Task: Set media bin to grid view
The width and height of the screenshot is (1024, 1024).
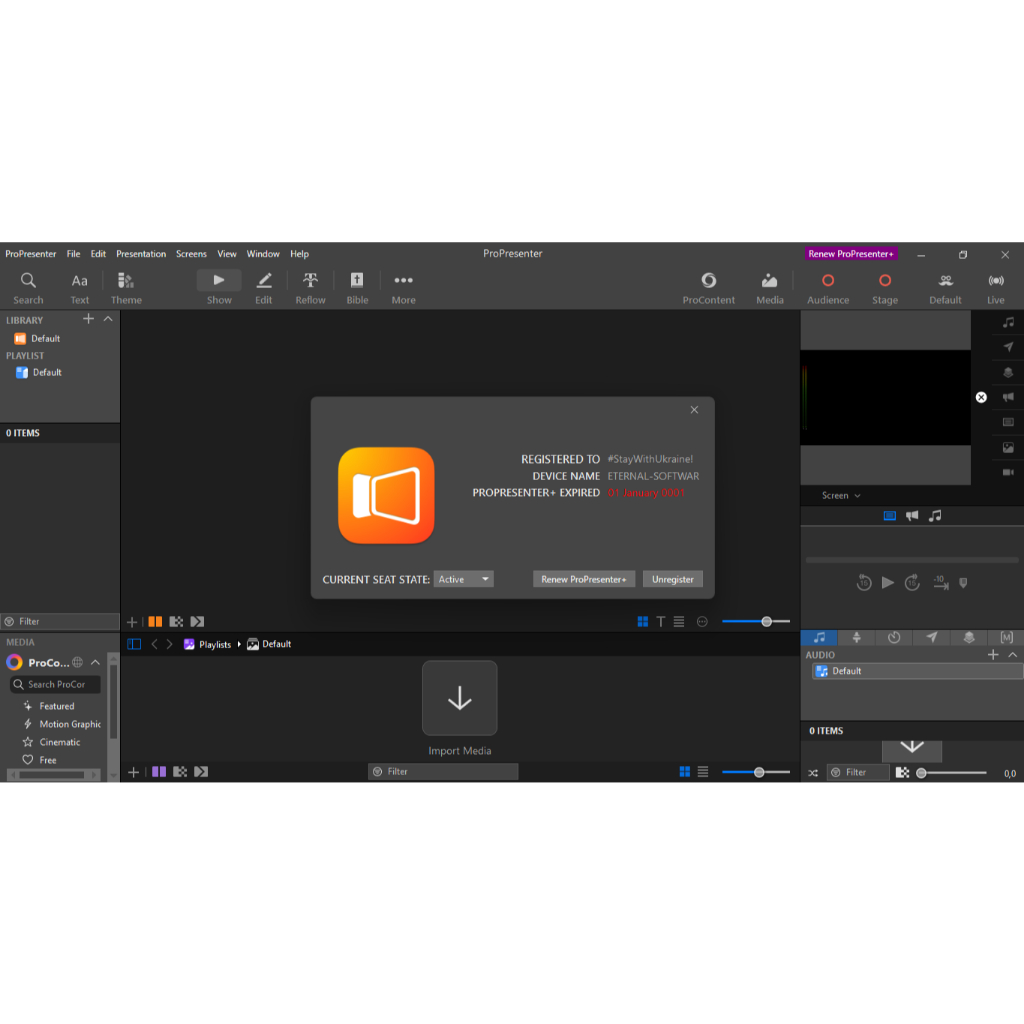Action: coord(684,772)
